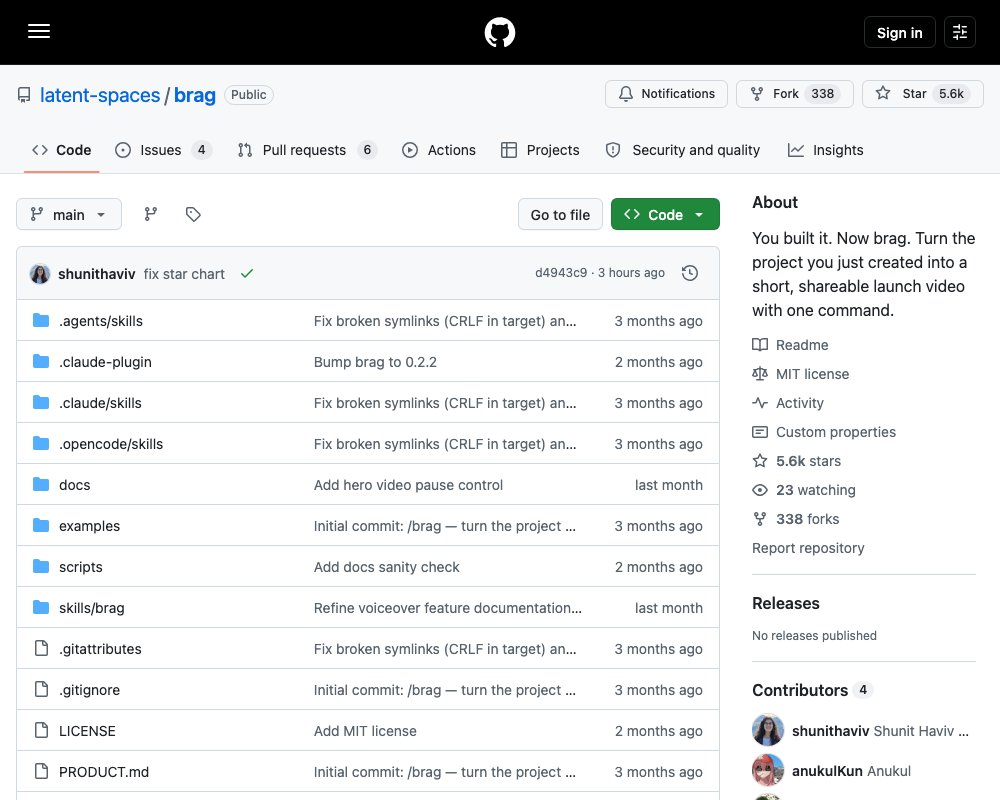Go to GitHub homepage via Octocat logo

pyautogui.click(x=499, y=32)
